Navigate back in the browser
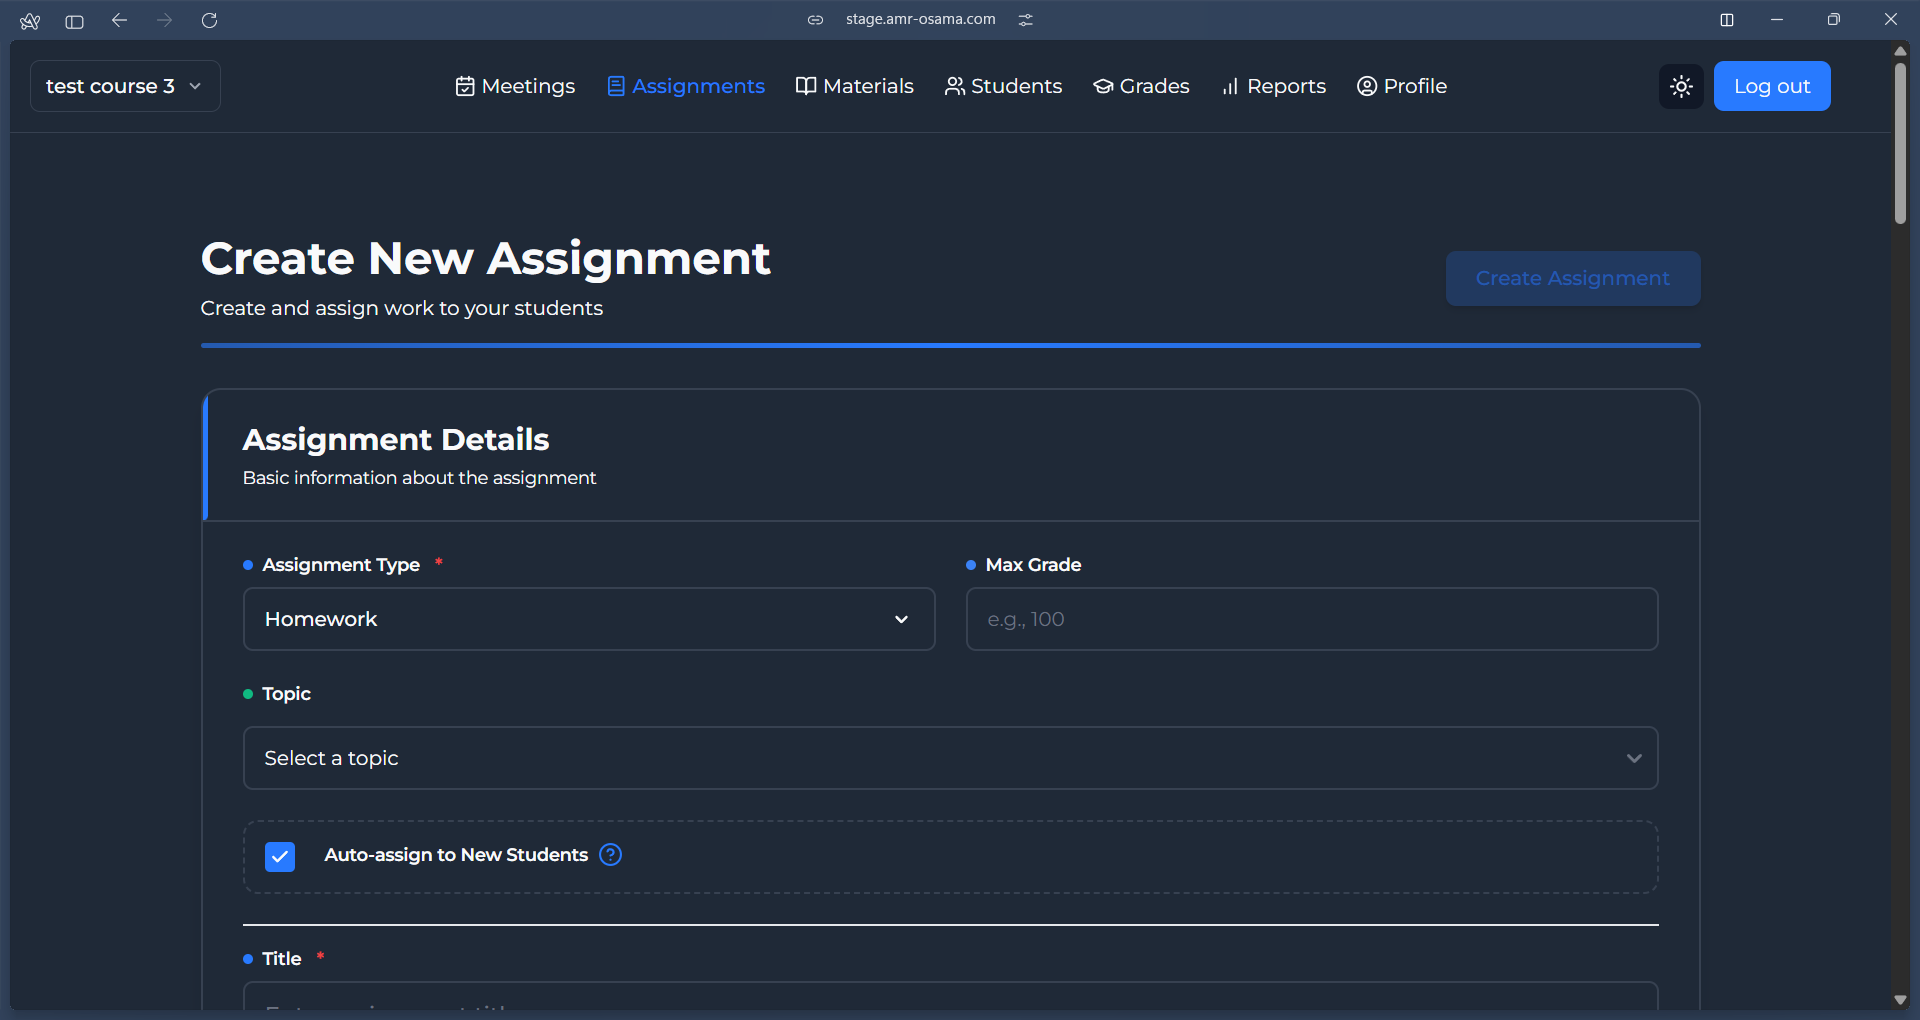1920x1020 pixels. coord(119,20)
